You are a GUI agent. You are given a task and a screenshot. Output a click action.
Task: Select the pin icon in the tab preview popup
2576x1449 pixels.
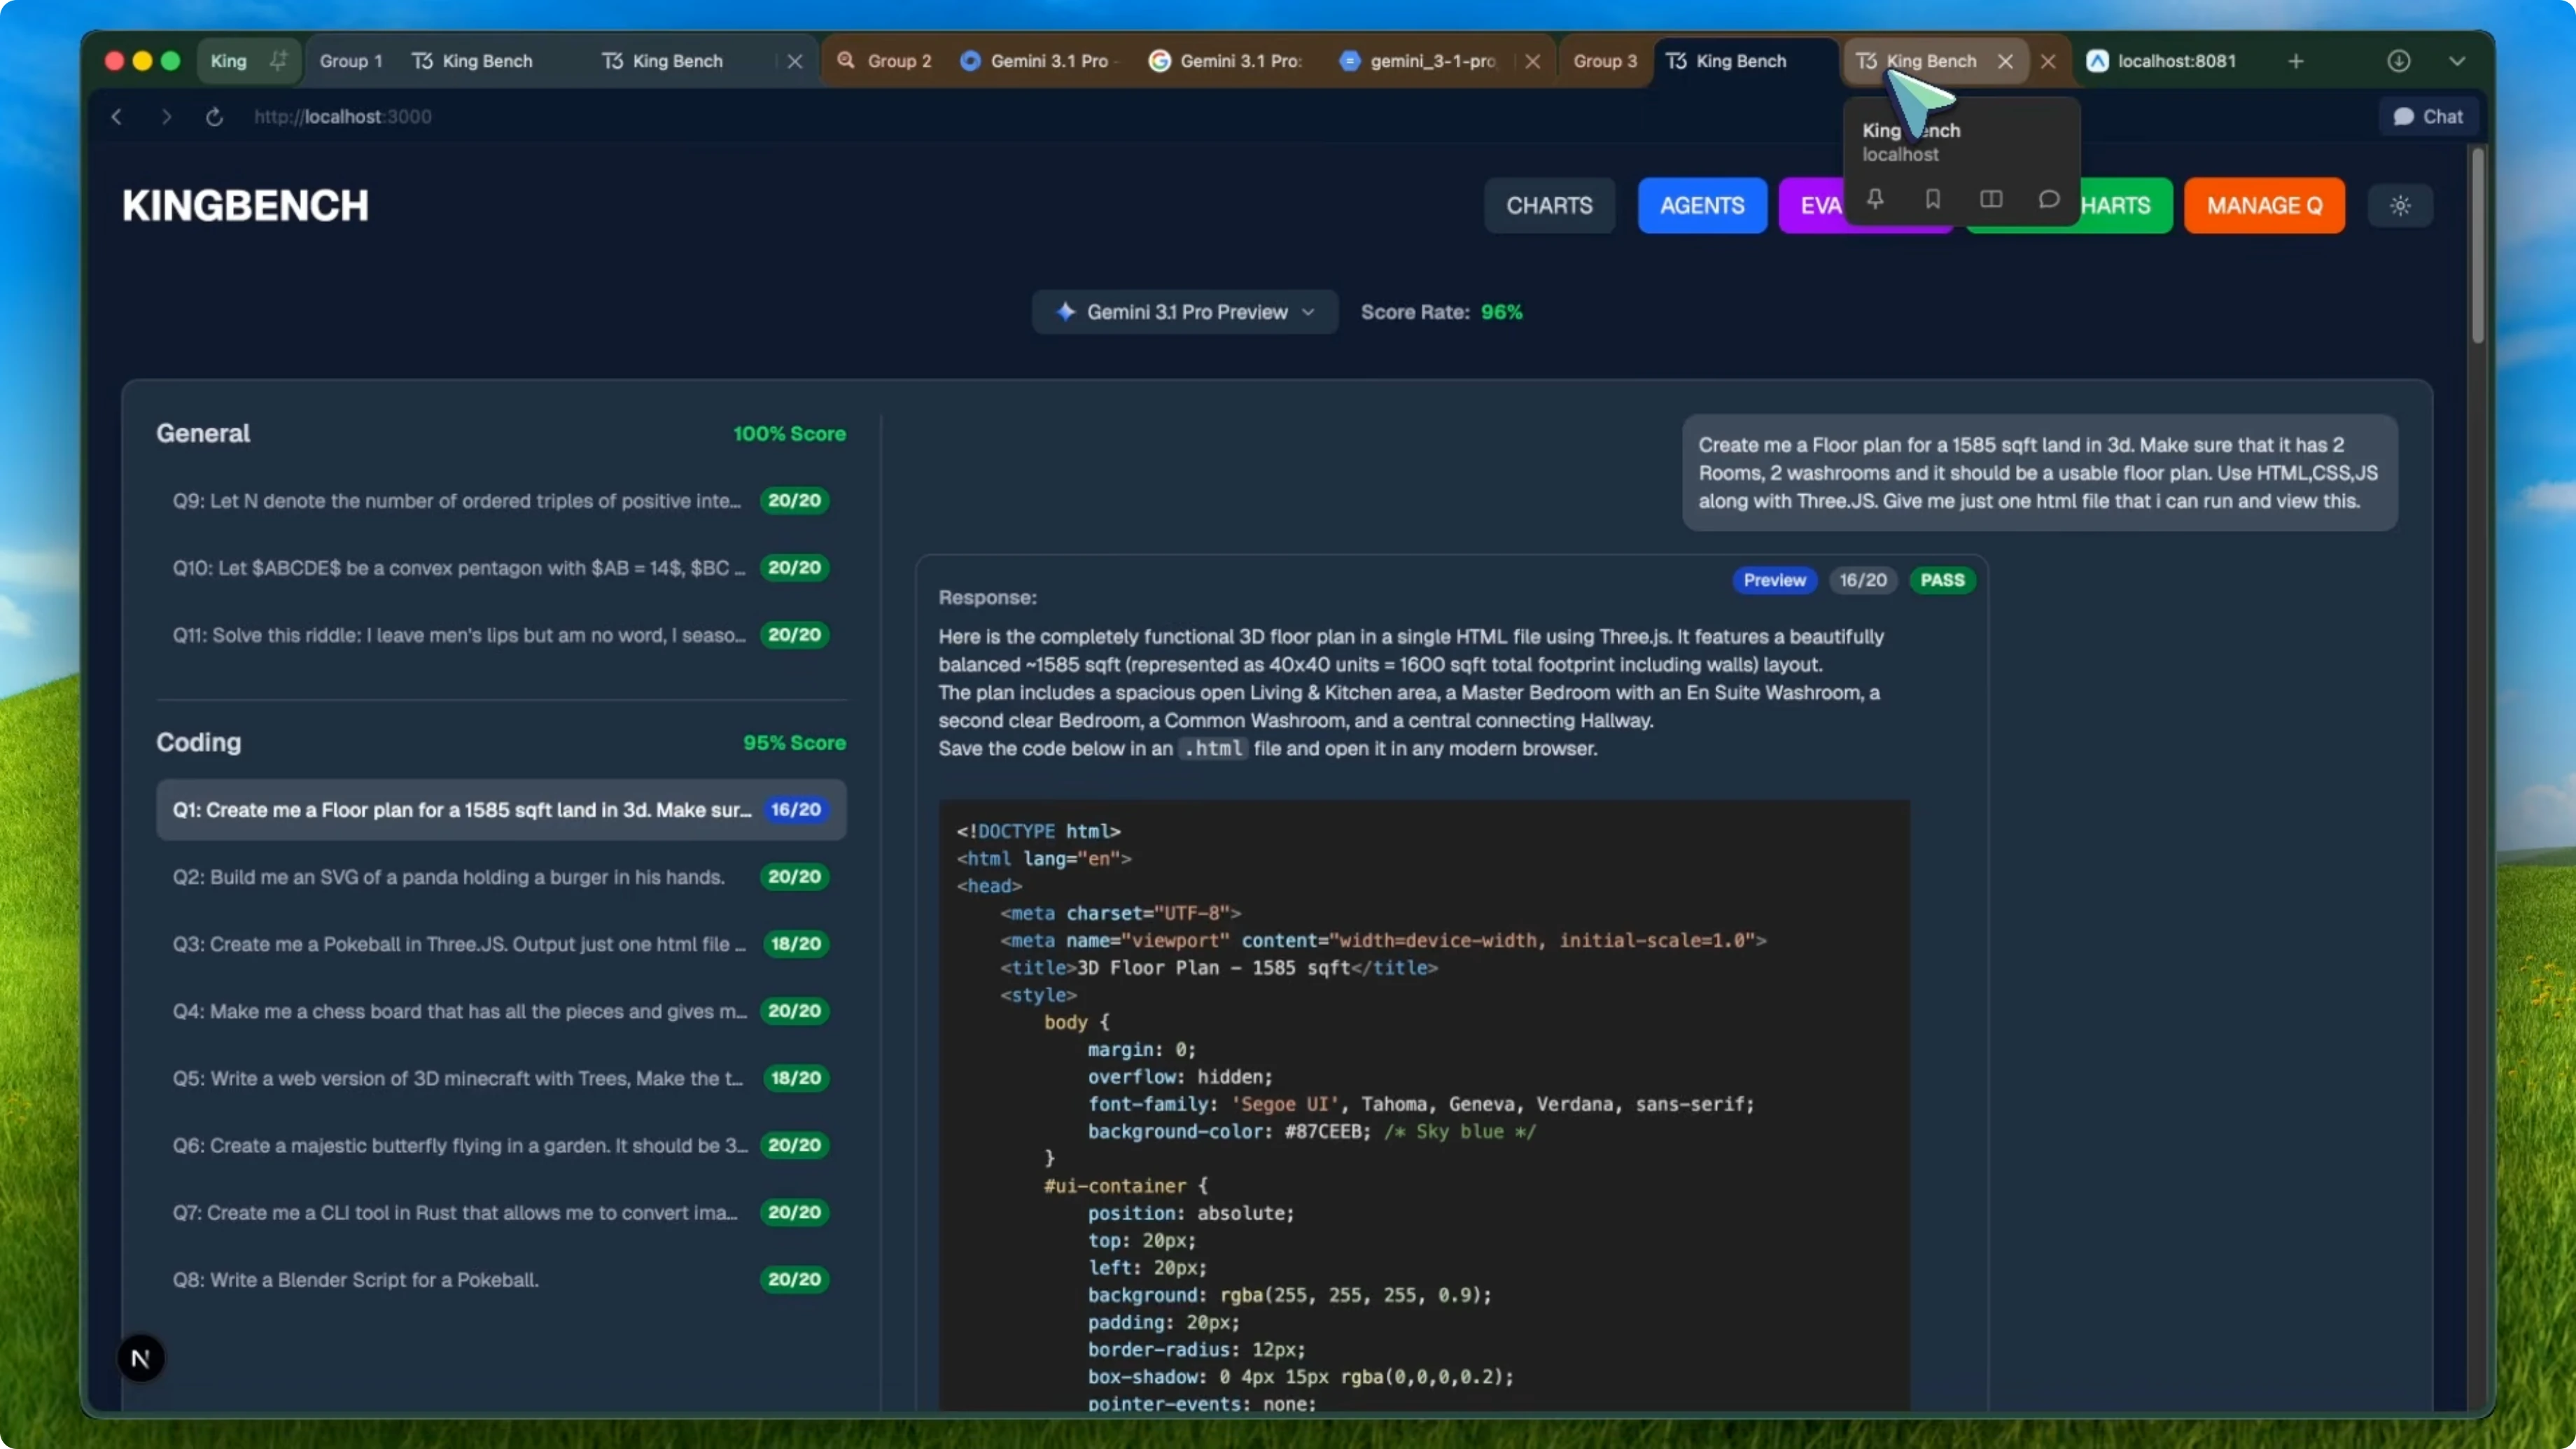[1875, 199]
